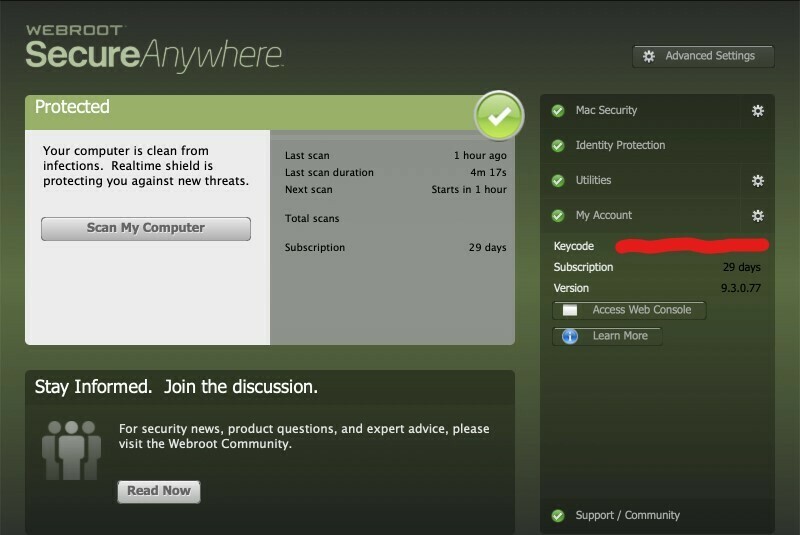Open the Support / Community section
Screen dimensions: 800x535
(x=628, y=515)
